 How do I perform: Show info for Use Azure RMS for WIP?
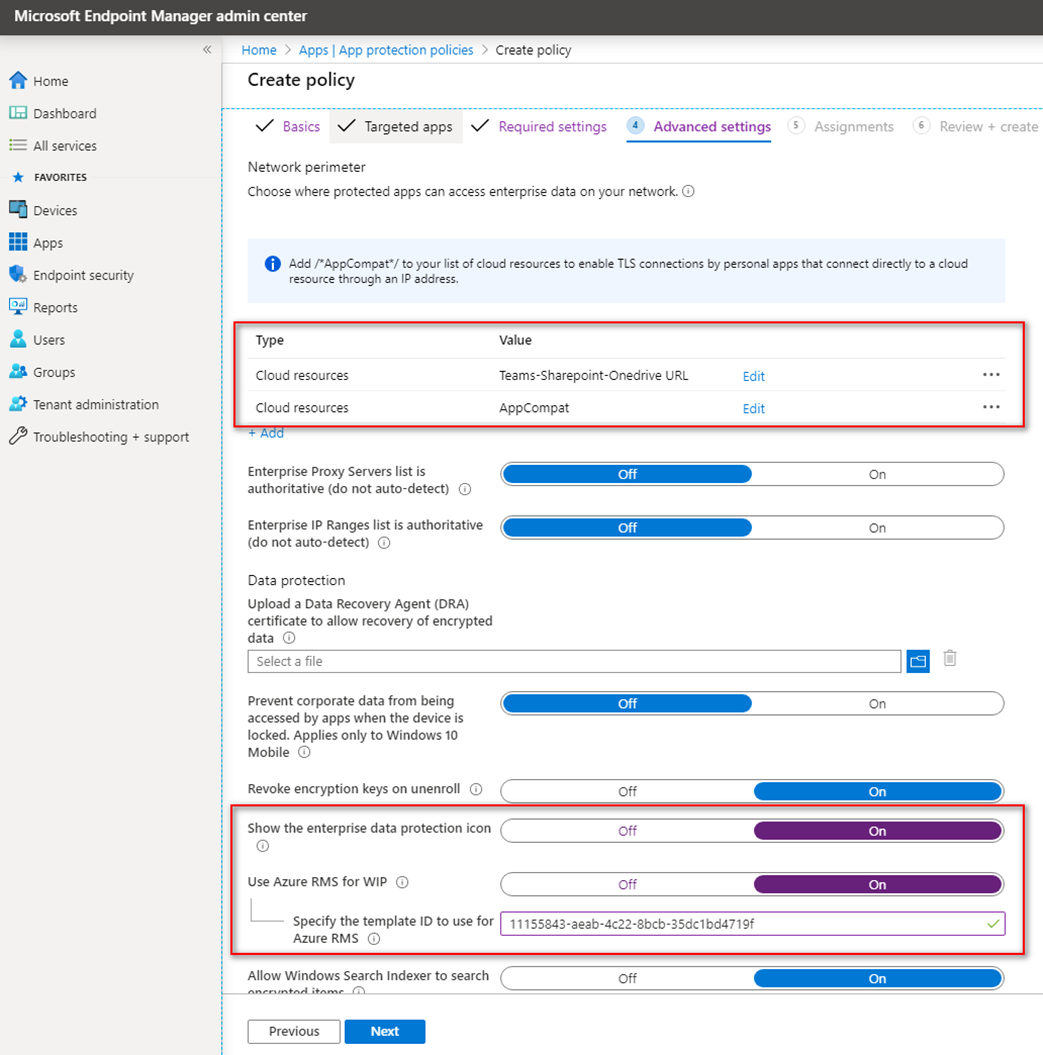(402, 882)
